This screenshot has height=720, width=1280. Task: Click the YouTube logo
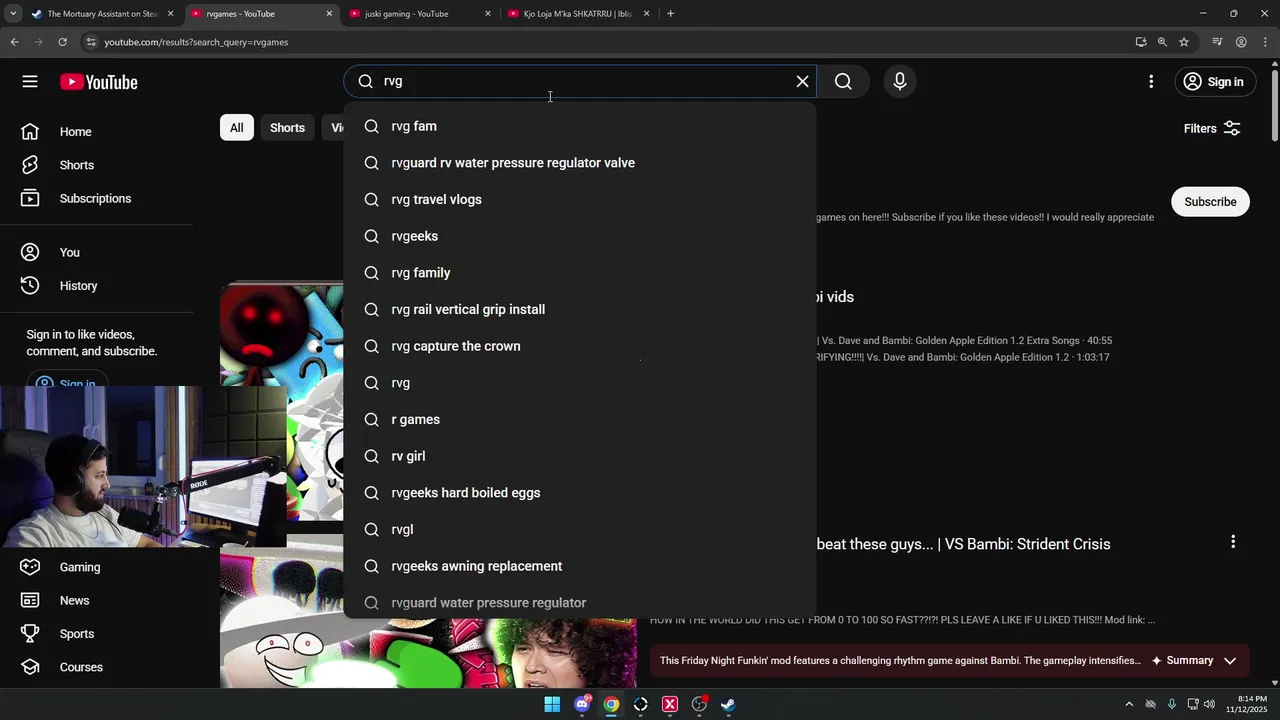point(98,82)
